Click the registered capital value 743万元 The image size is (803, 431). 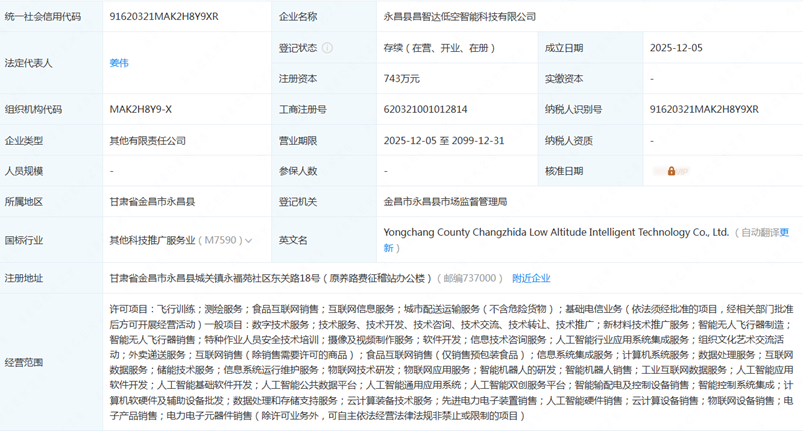click(x=402, y=78)
